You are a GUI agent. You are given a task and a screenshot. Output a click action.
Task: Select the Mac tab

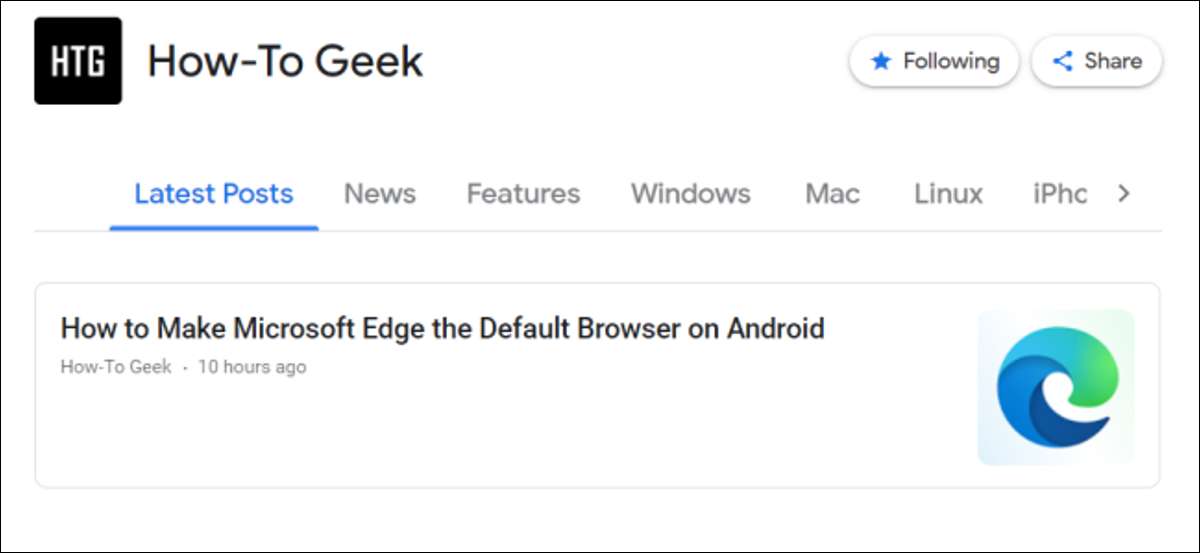coord(832,194)
